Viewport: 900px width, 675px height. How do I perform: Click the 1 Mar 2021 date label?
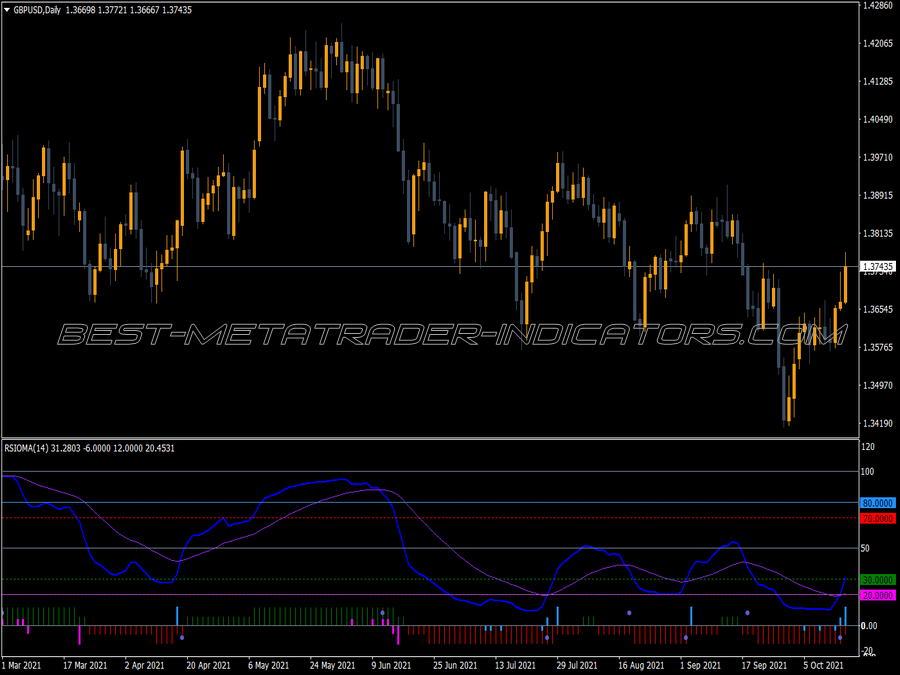coord(24,666)
